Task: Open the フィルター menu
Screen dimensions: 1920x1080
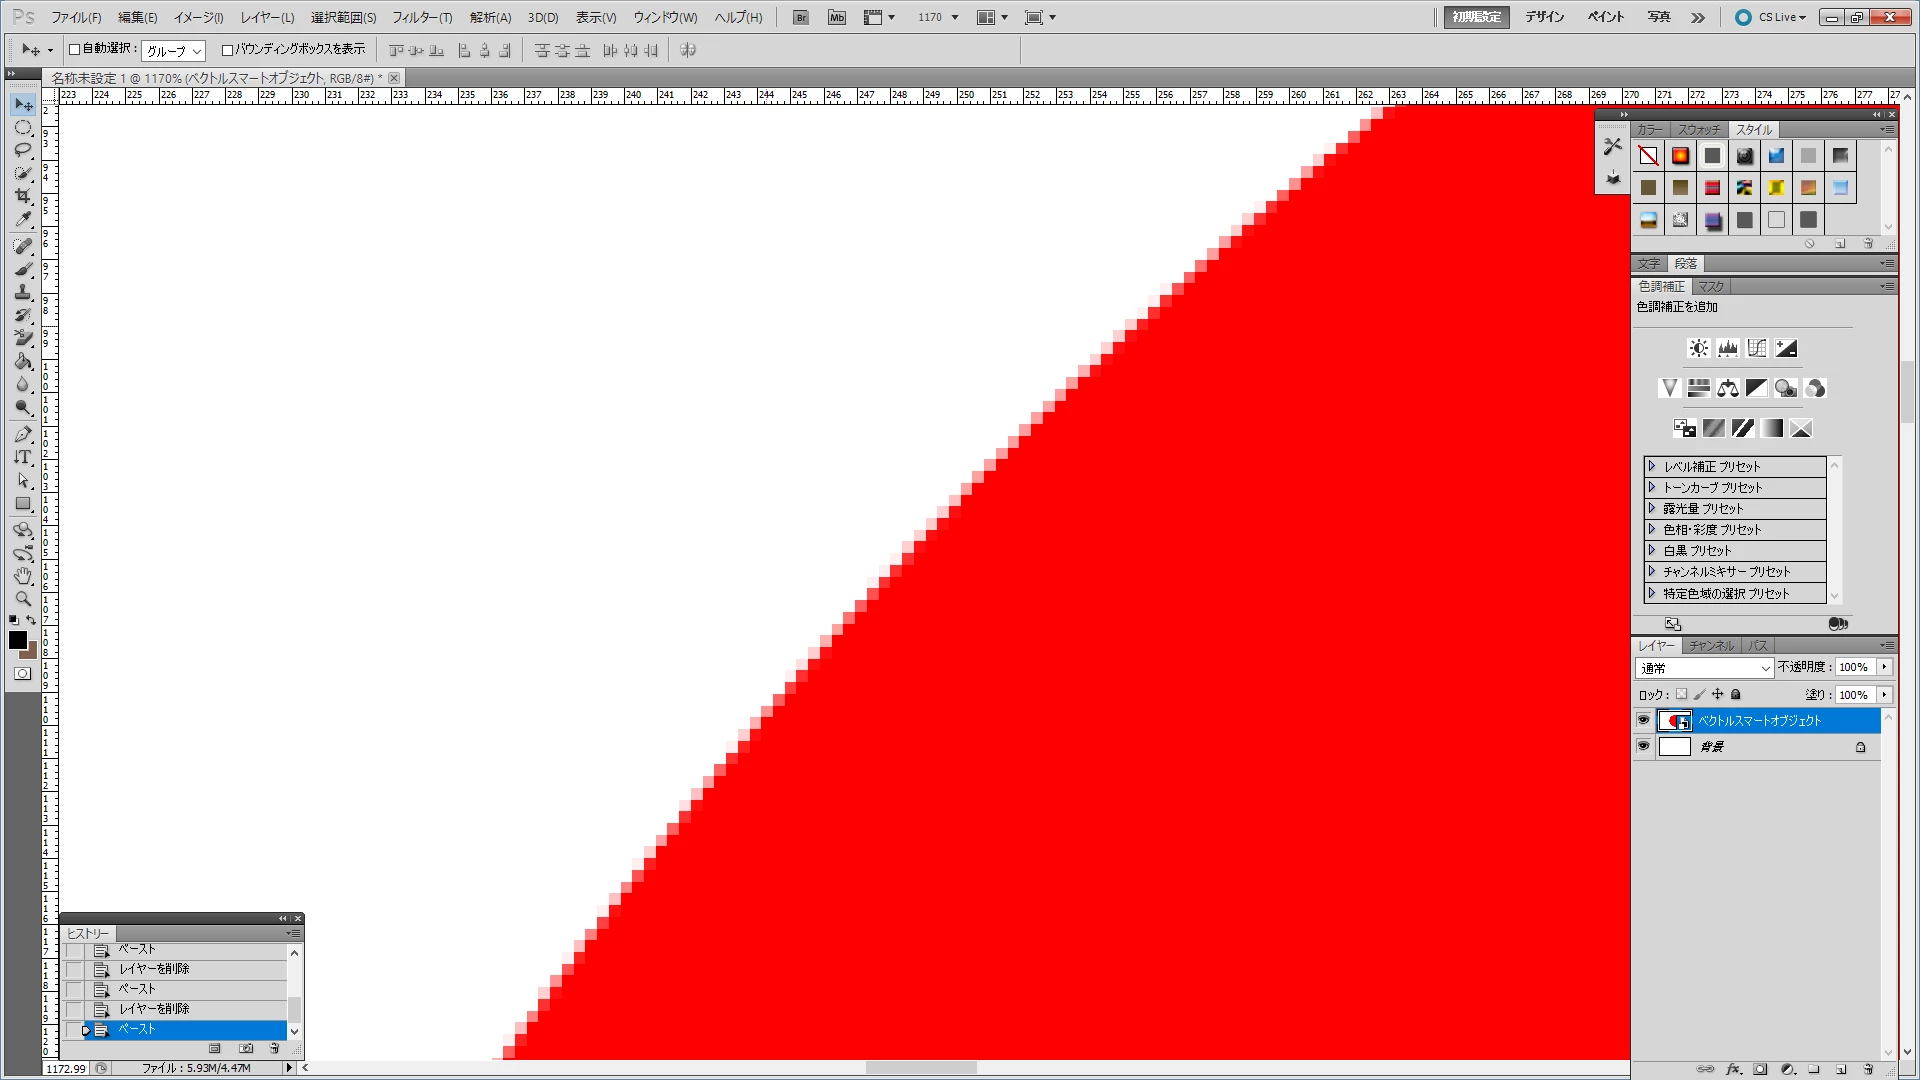Action: coord(421,17)
